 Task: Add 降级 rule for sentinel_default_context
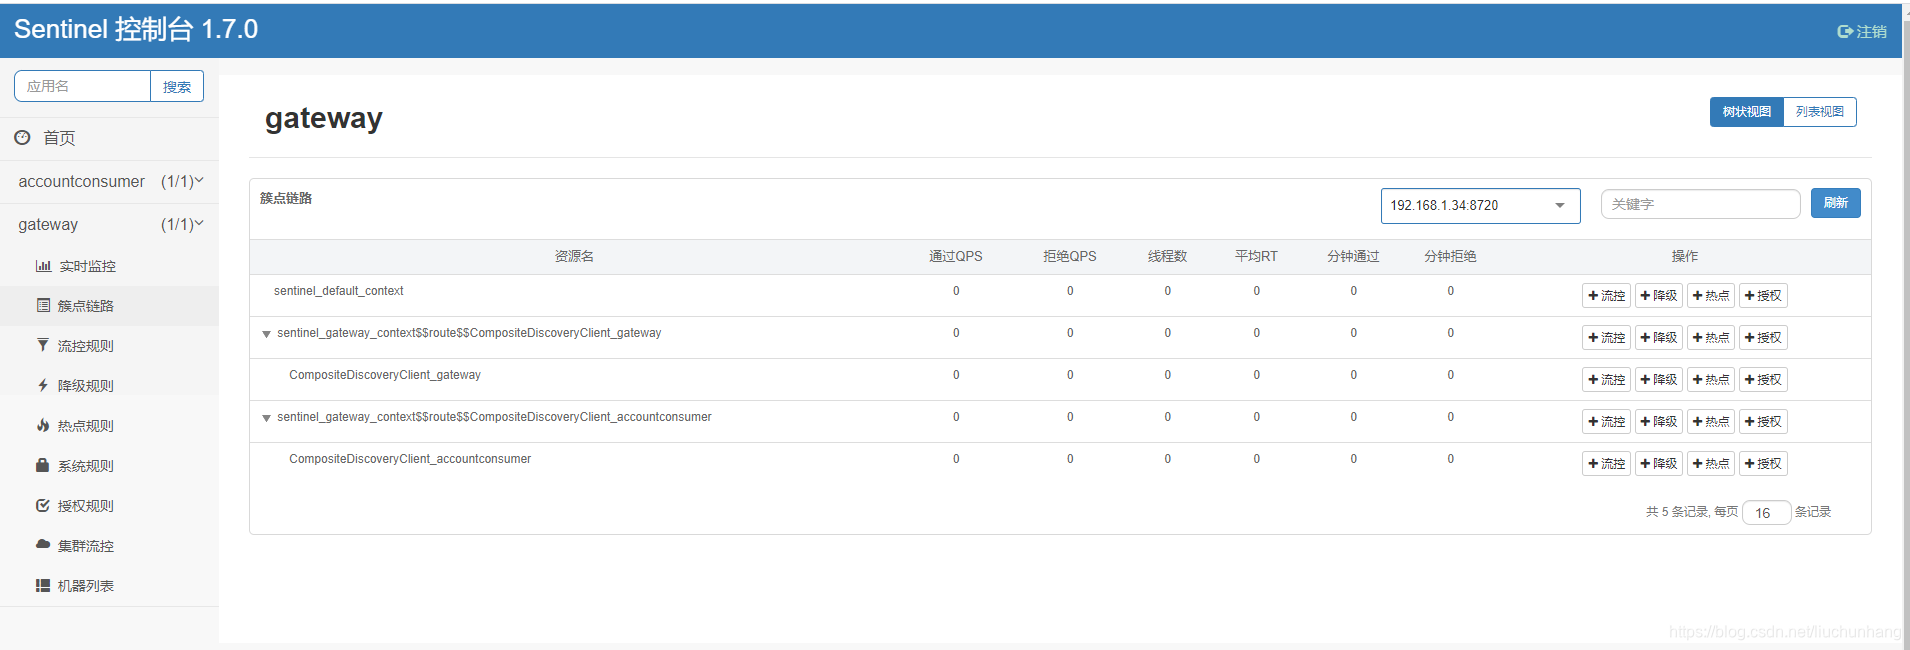[1658, 296]
